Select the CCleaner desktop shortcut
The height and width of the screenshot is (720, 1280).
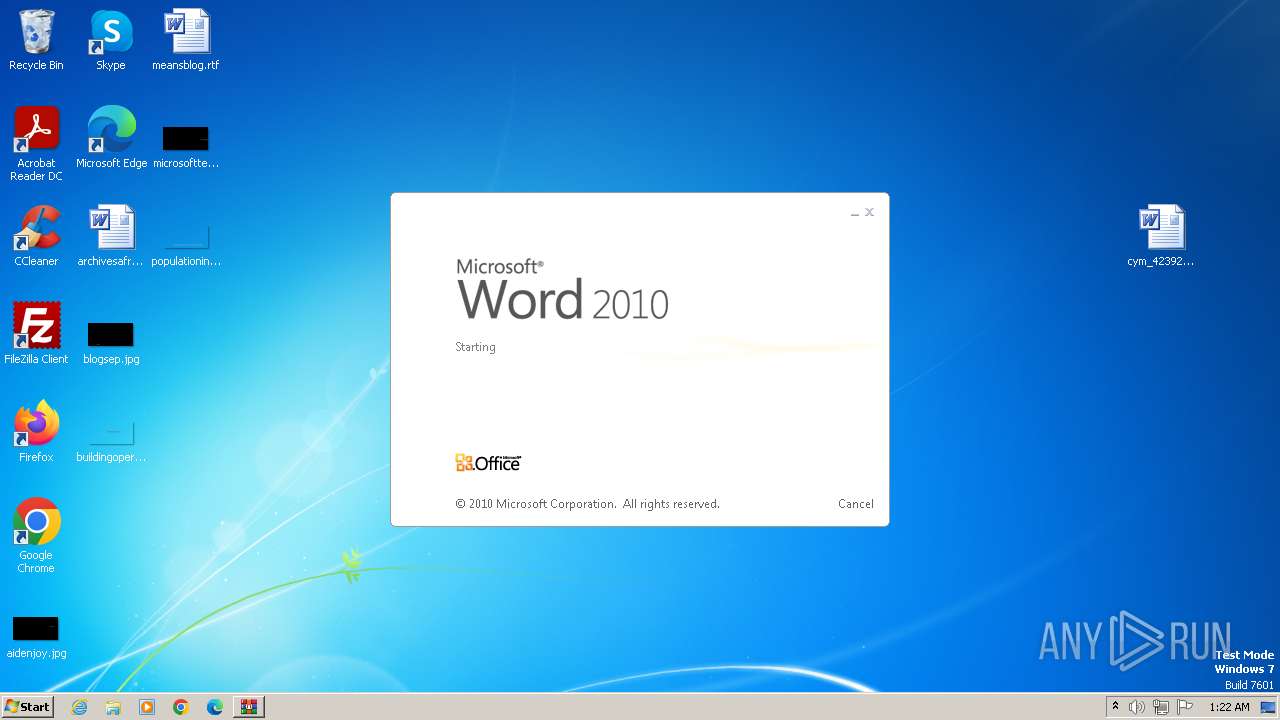point(36,237)
